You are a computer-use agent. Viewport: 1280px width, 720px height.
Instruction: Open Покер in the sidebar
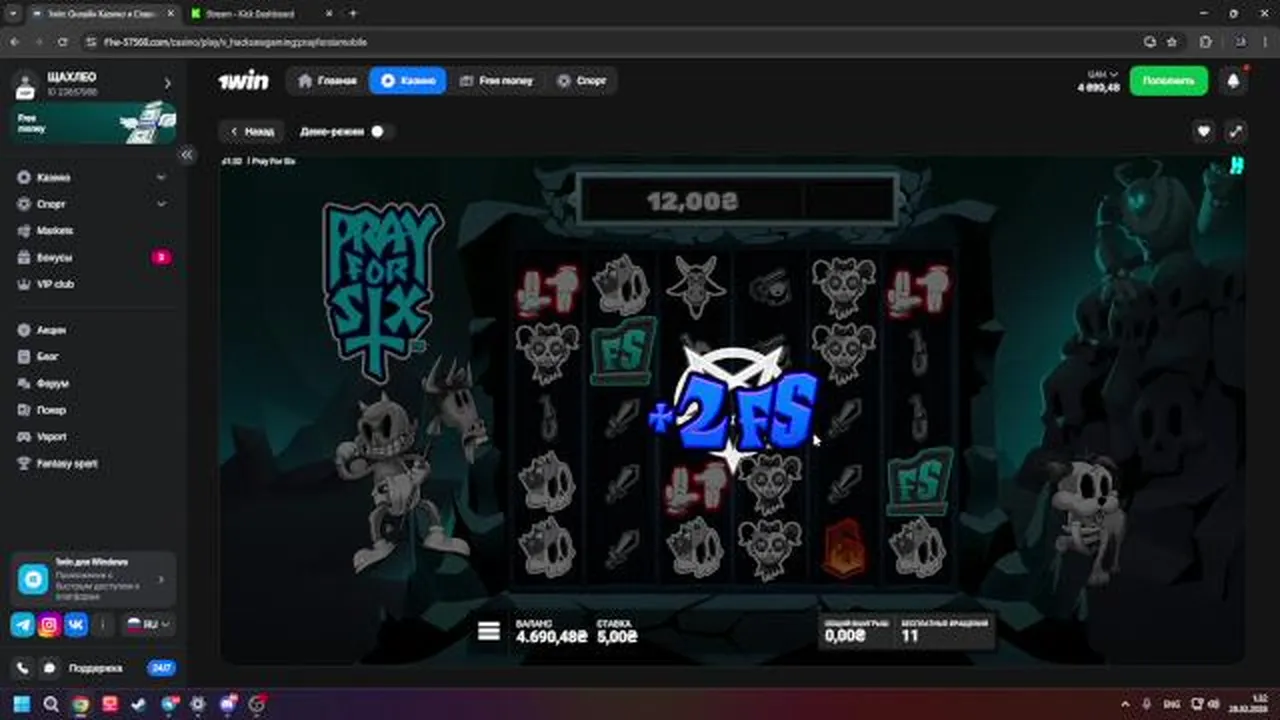(x=52, y=410)
